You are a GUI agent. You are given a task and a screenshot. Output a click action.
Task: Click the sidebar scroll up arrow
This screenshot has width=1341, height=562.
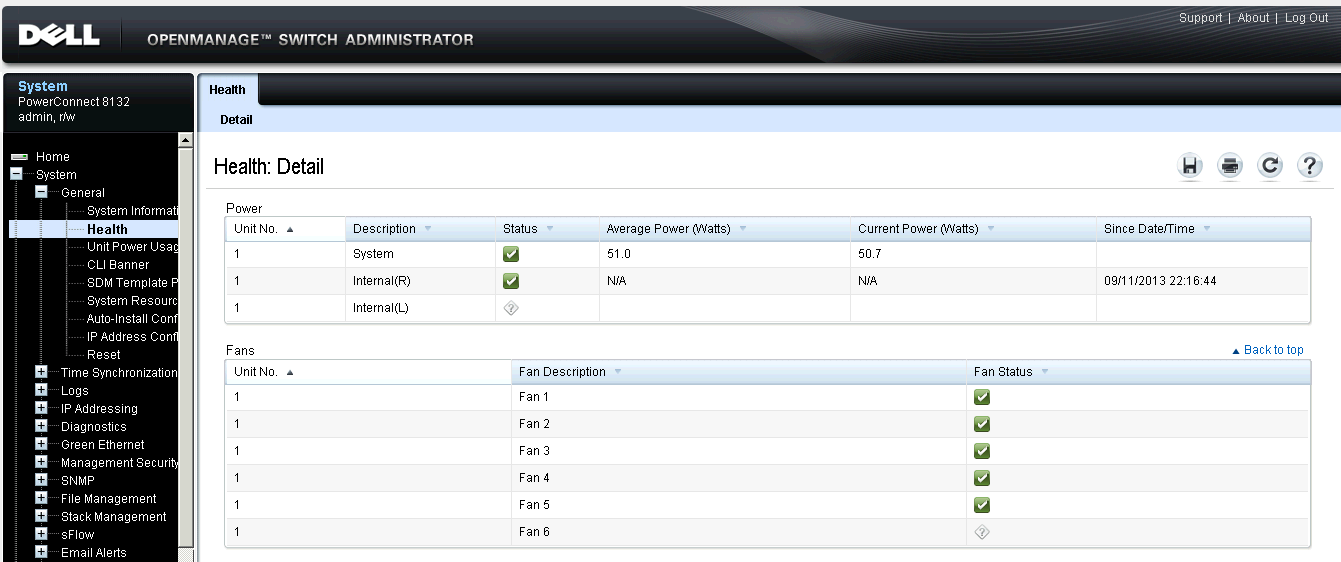pyautogui.click(x=185, y=141)
